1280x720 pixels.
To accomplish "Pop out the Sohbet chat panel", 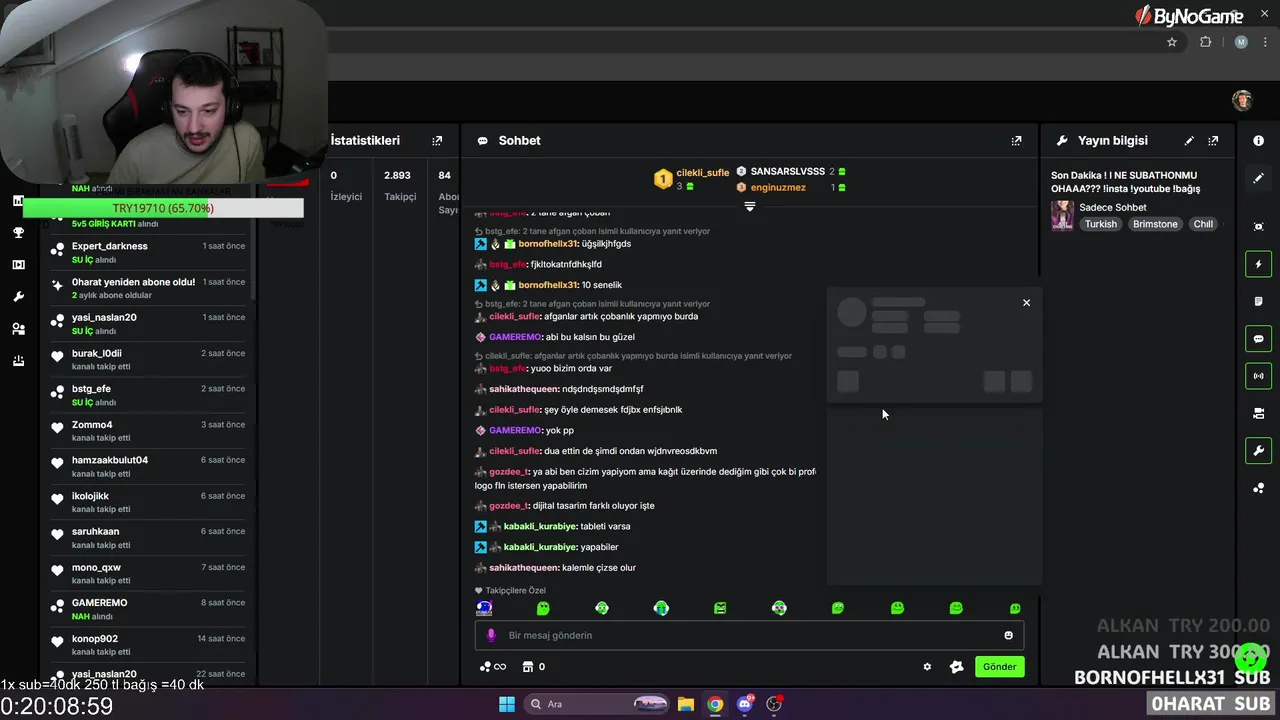I will (1016, 141).
